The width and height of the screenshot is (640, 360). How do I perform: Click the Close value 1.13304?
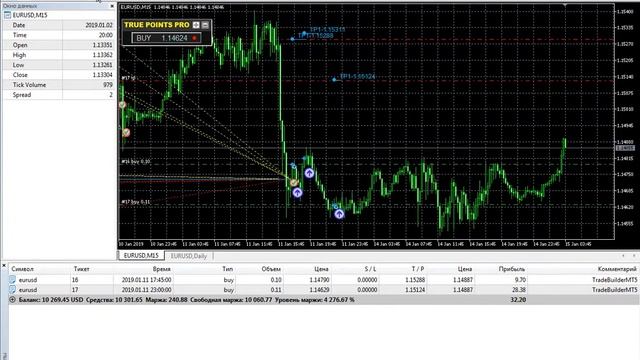point(102,75)
